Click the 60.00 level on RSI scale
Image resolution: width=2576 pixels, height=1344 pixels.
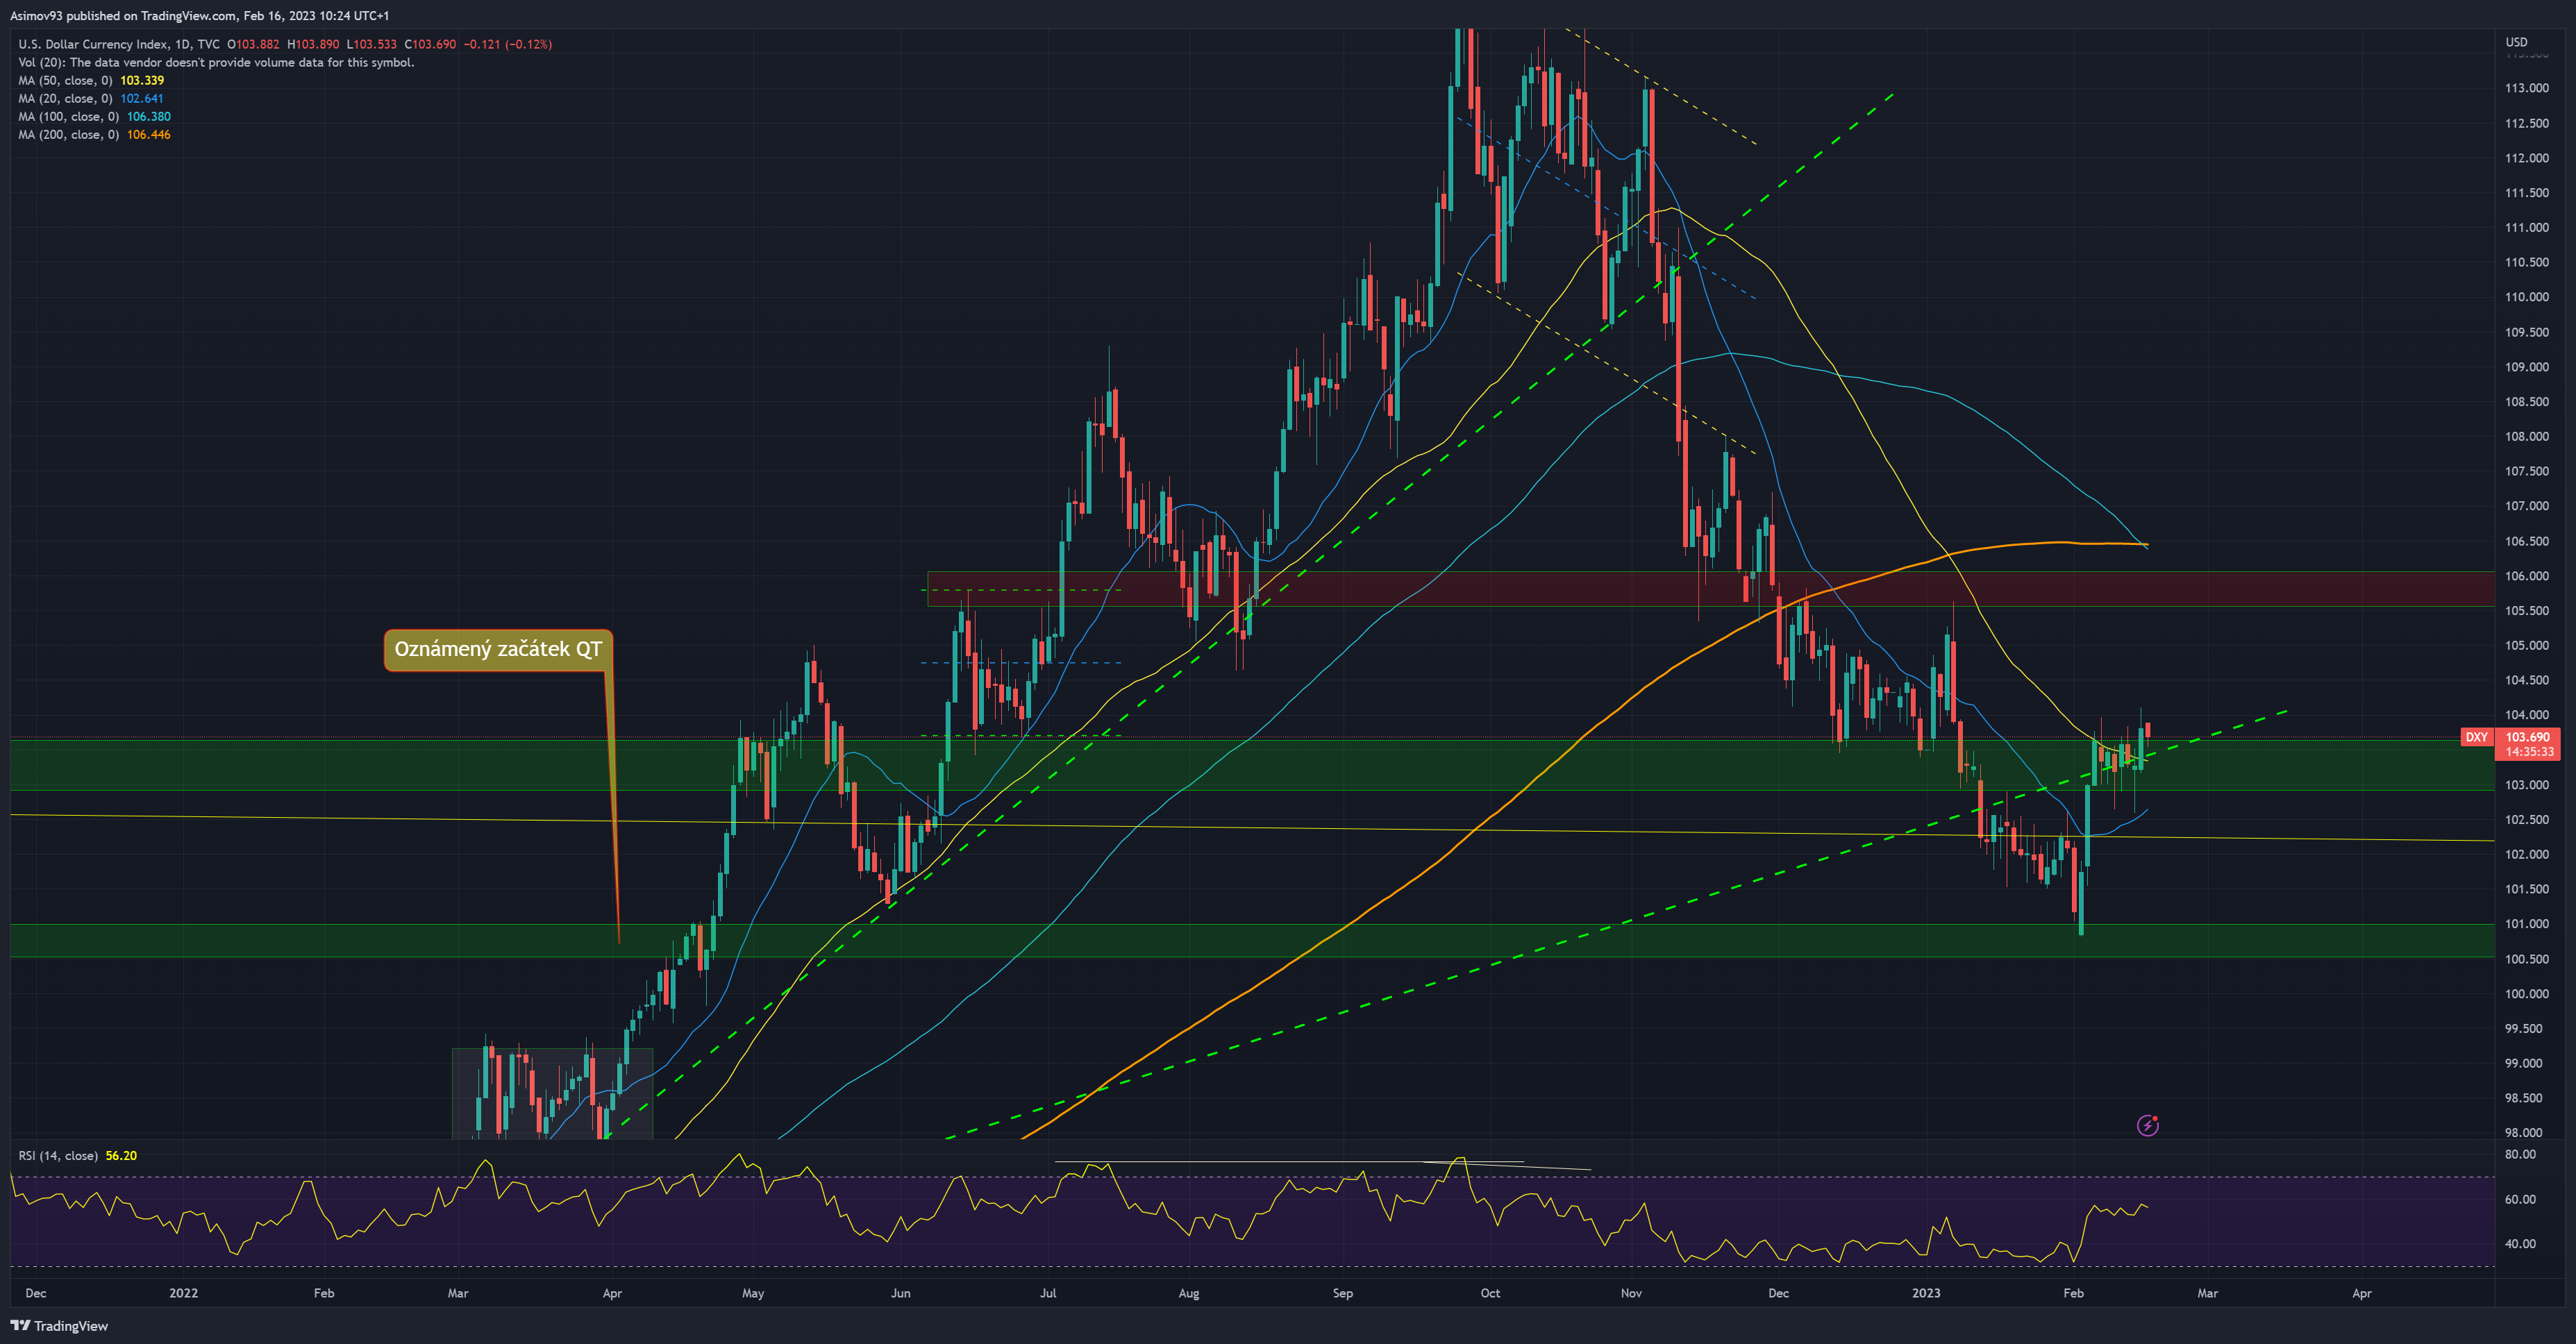(2520, 1199)
